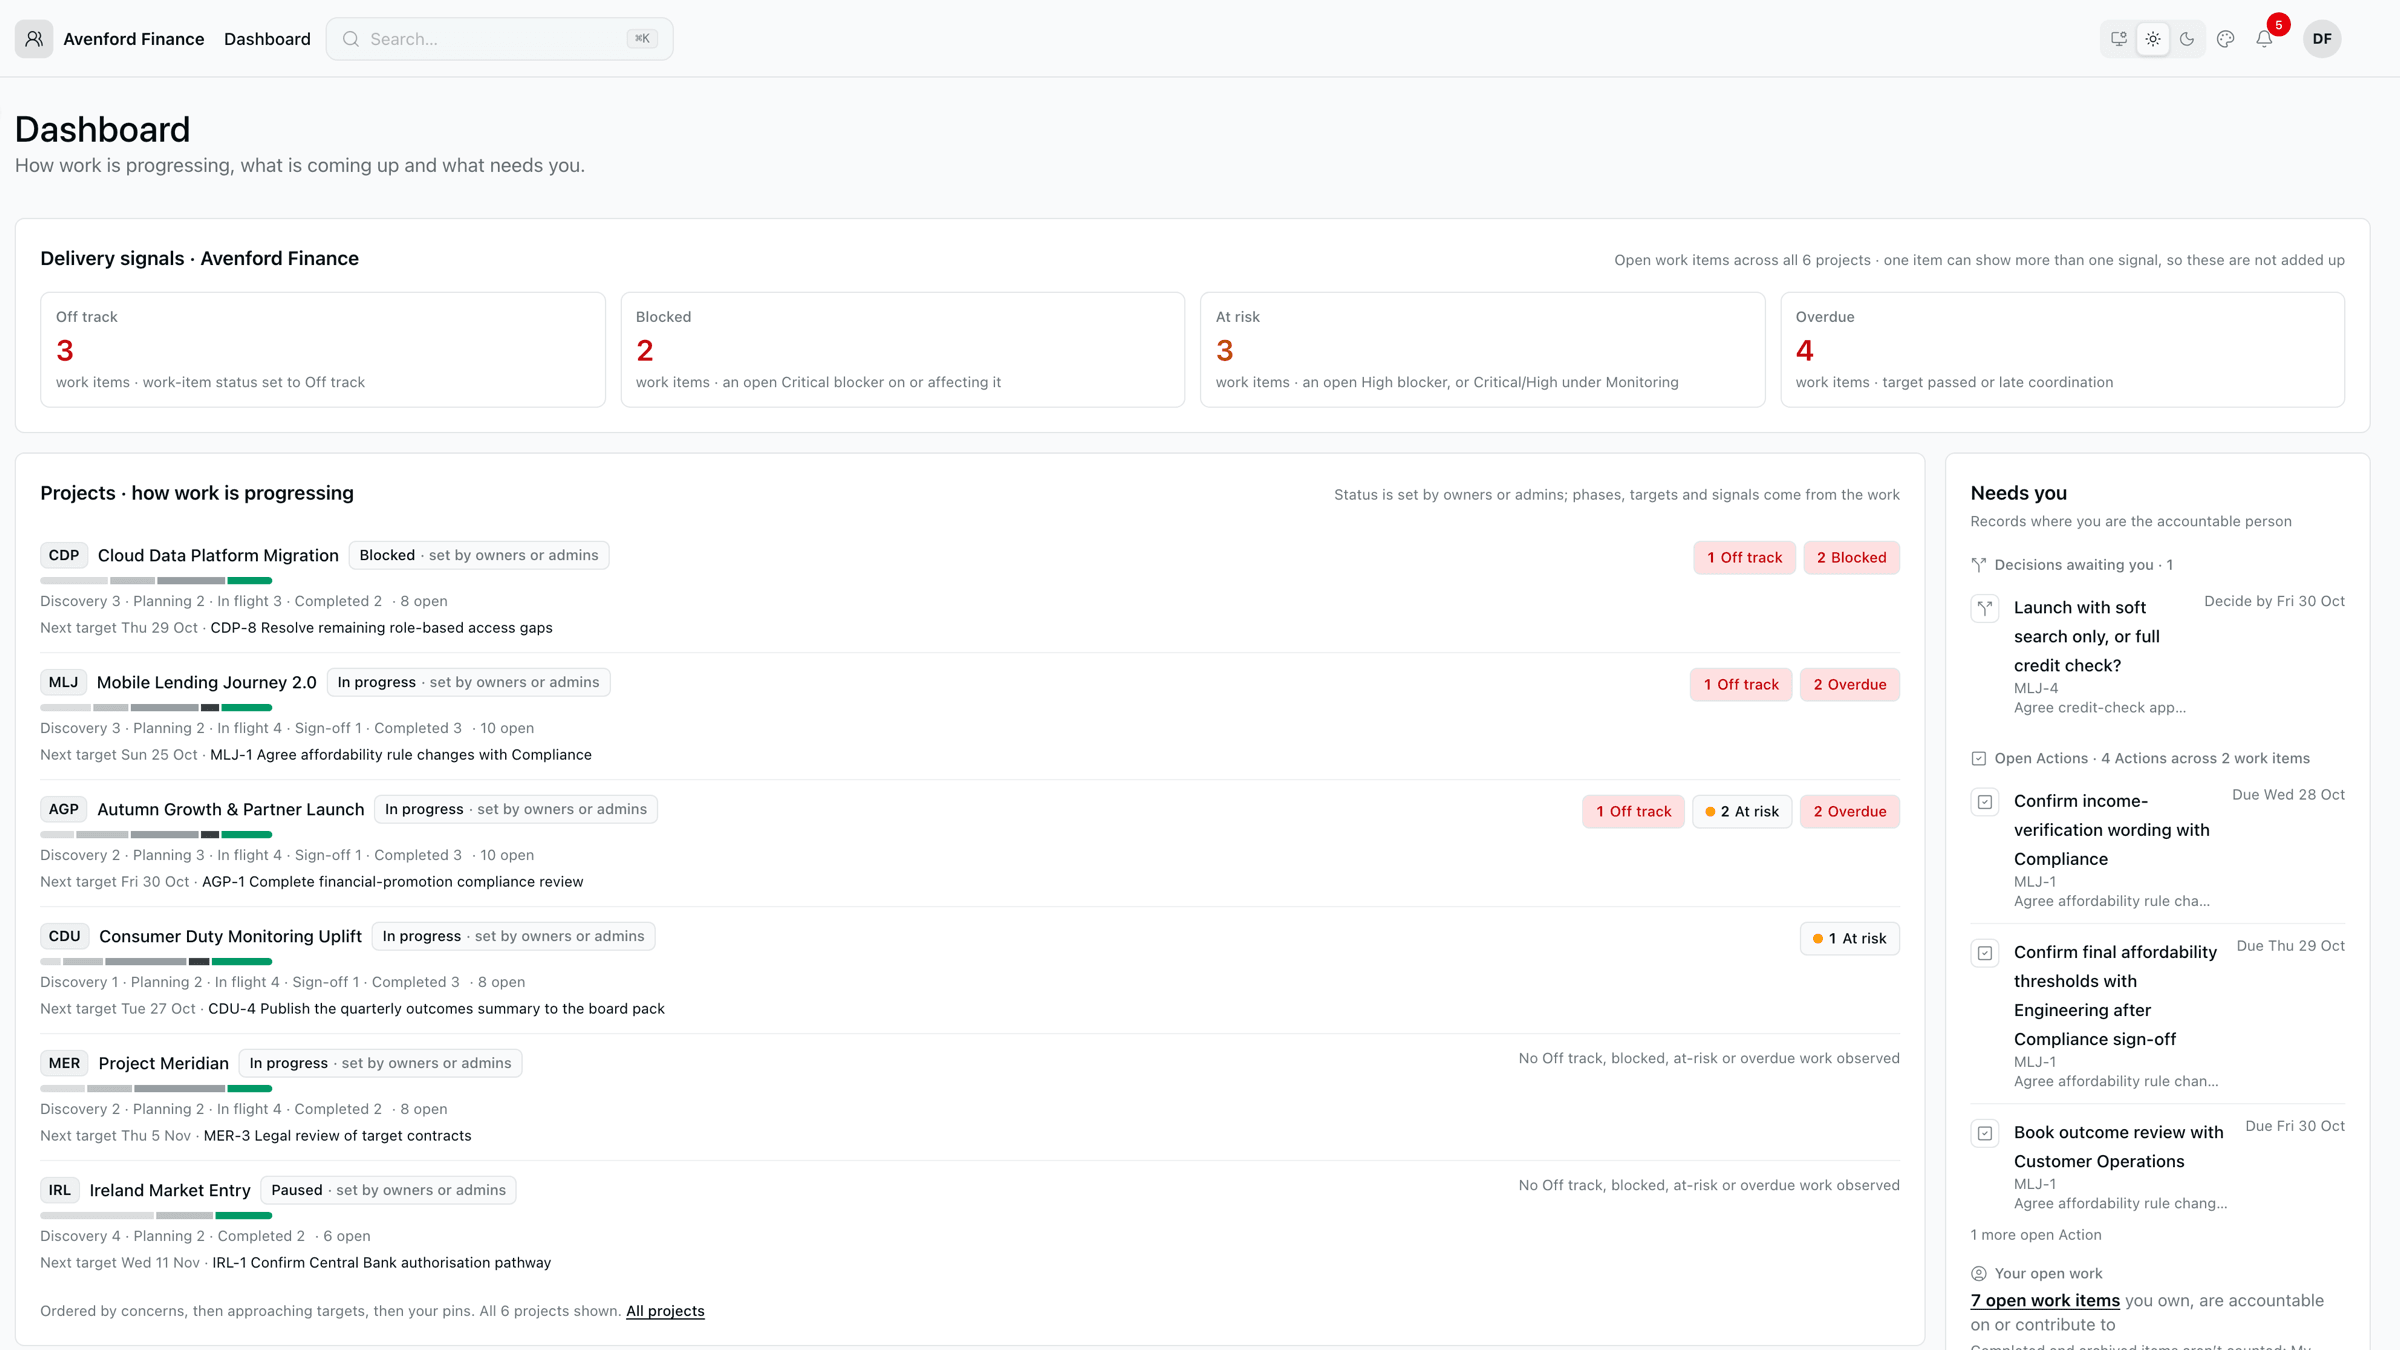Click MLJ's 2 Overdue badge
This screenshot has width=2400, height=1350.
[x=1849, y=685]
